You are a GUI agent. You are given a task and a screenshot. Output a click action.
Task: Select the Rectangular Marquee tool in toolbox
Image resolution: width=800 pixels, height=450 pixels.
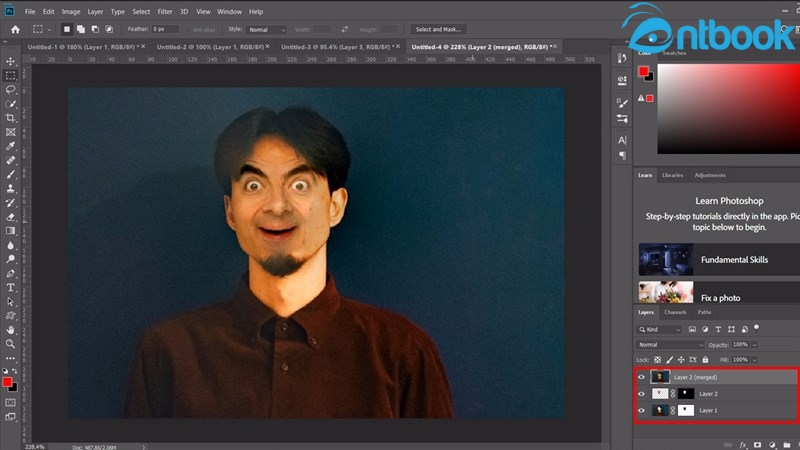pos(10,76)
